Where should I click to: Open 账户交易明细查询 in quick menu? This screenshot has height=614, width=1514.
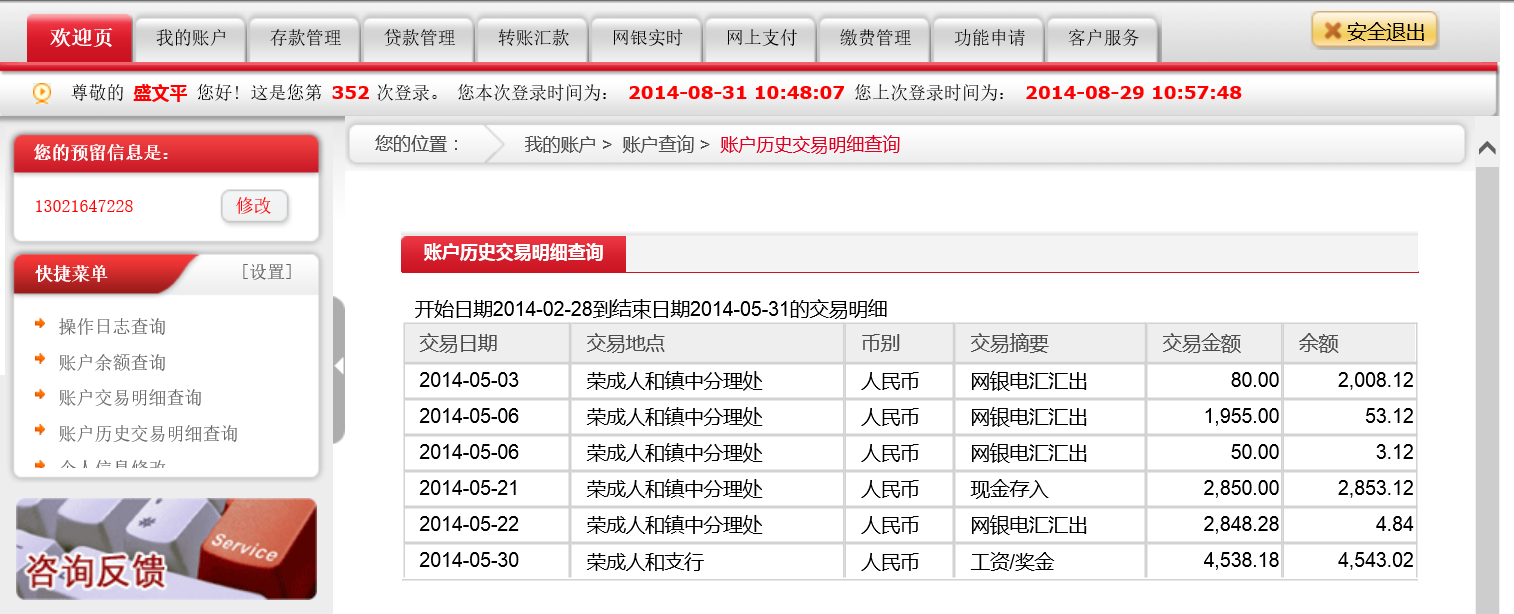click(x=130, y=398)
